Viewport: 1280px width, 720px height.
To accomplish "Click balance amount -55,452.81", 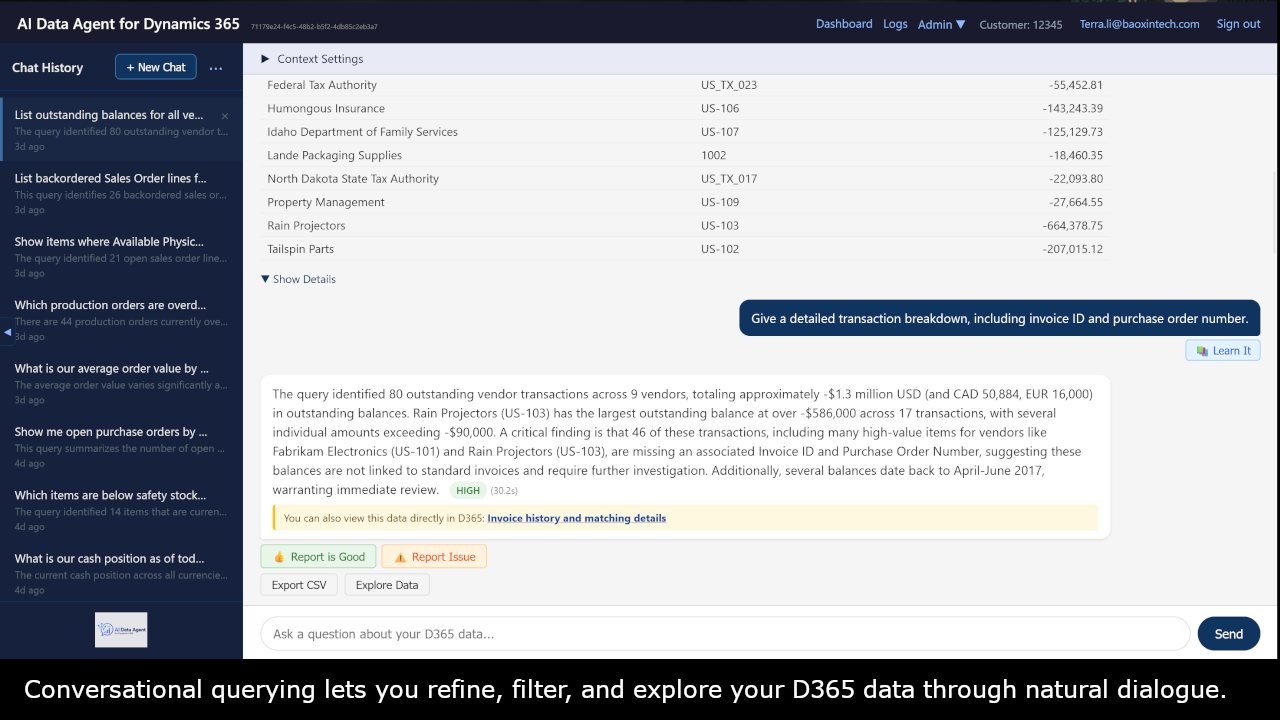I will 1076,85.
